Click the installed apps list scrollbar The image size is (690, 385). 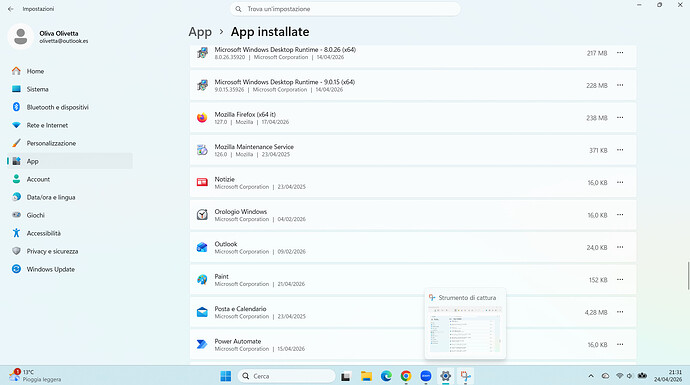click(x=688, y=276)
